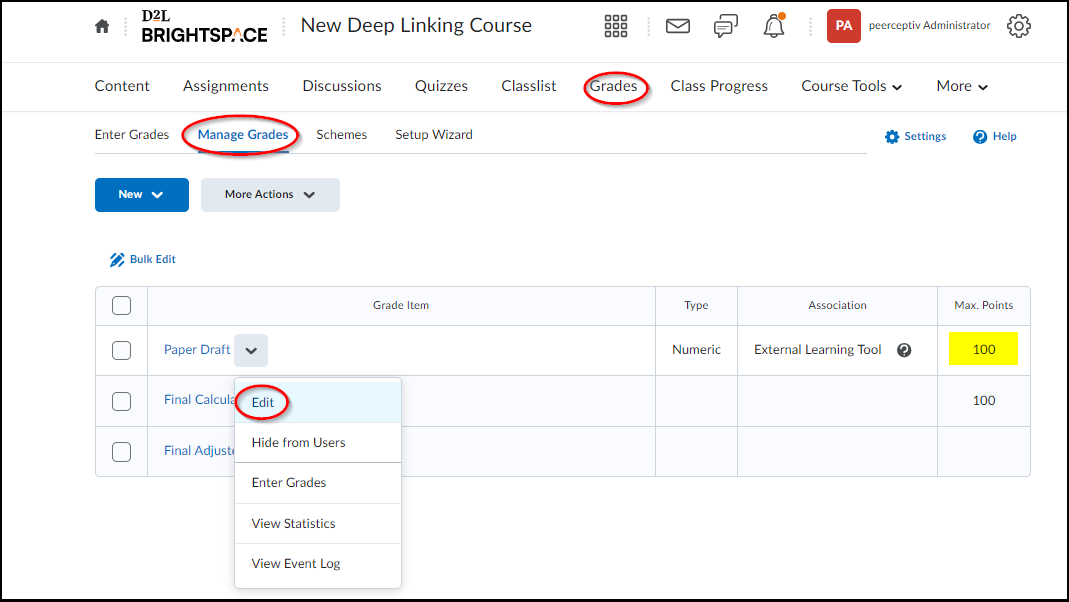Click Final Calculated row's 100 max points
1069x602 pixels.
tap(983, 400)
